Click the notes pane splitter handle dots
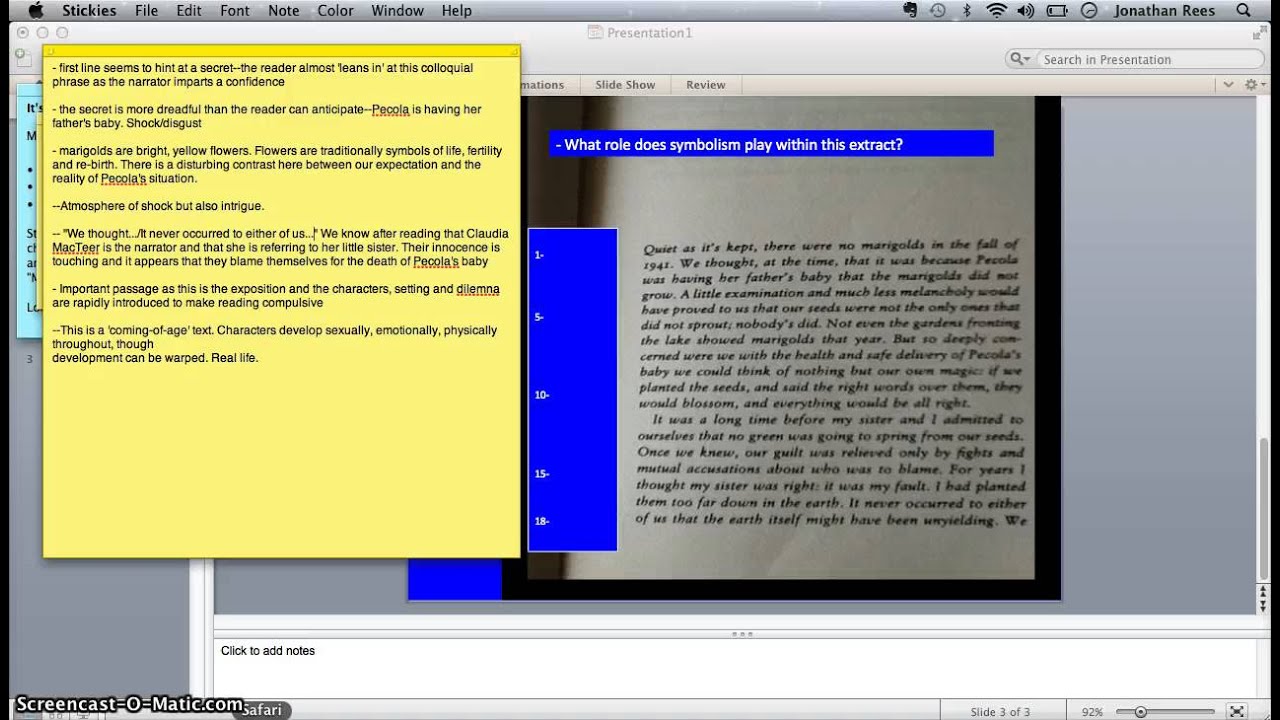 coord(742,633)
